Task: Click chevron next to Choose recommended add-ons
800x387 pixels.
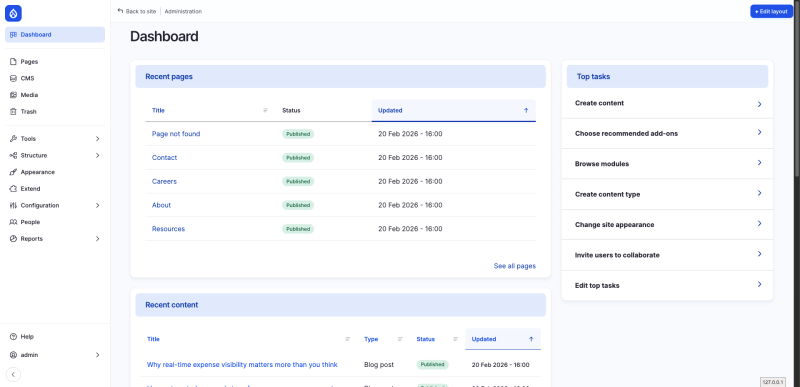Action: (x=759, y=133)
